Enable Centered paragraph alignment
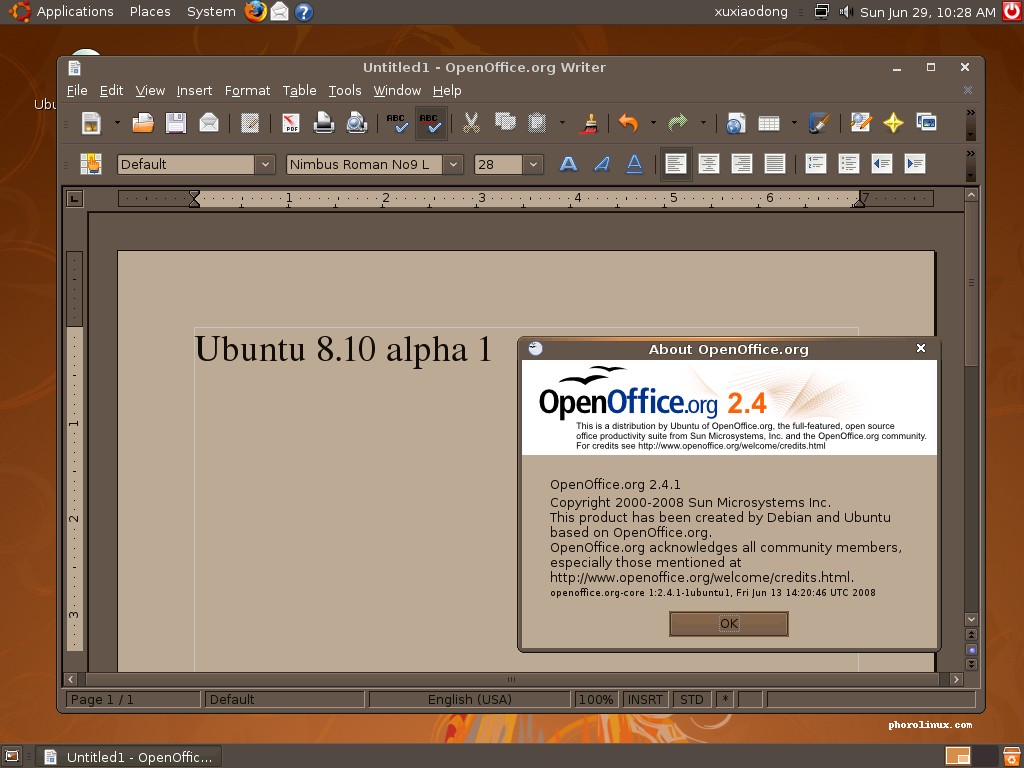 click(709, 164)
